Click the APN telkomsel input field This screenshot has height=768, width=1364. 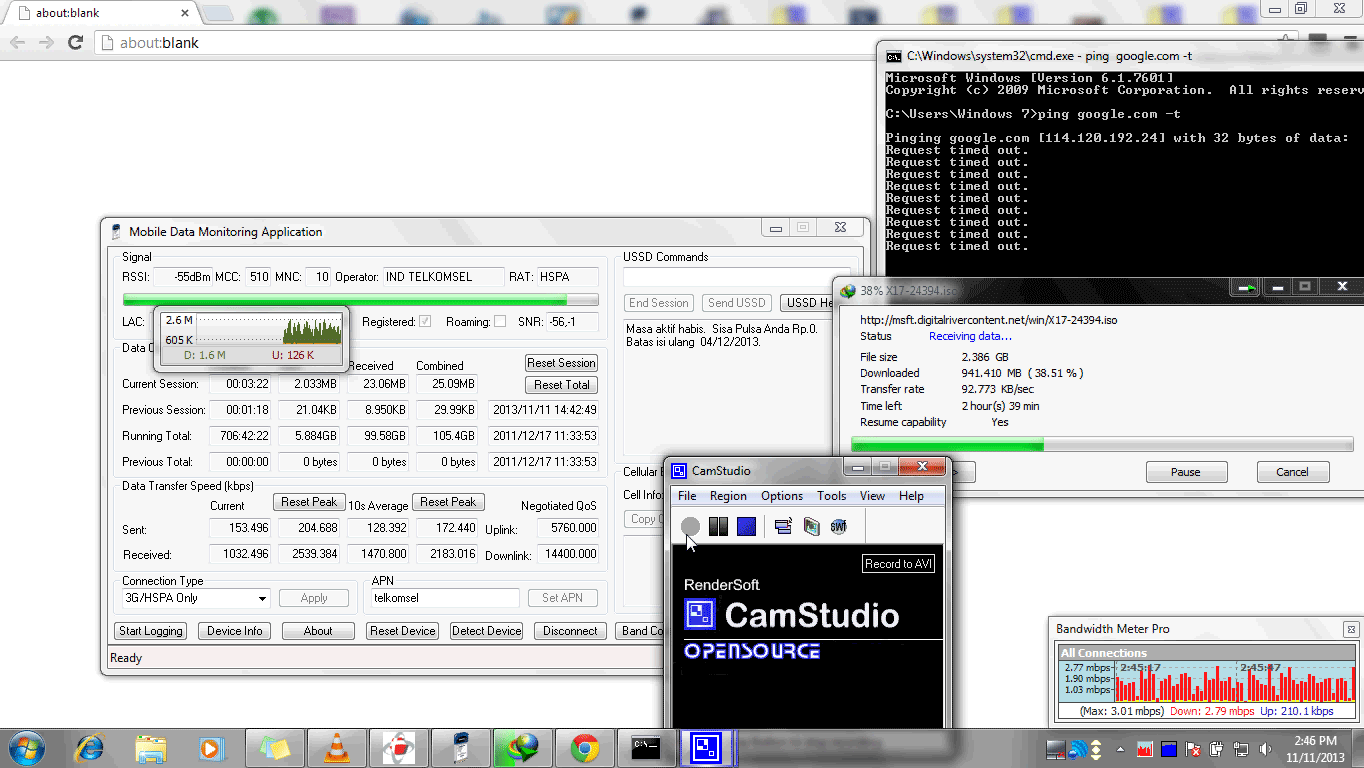(445, 598)
